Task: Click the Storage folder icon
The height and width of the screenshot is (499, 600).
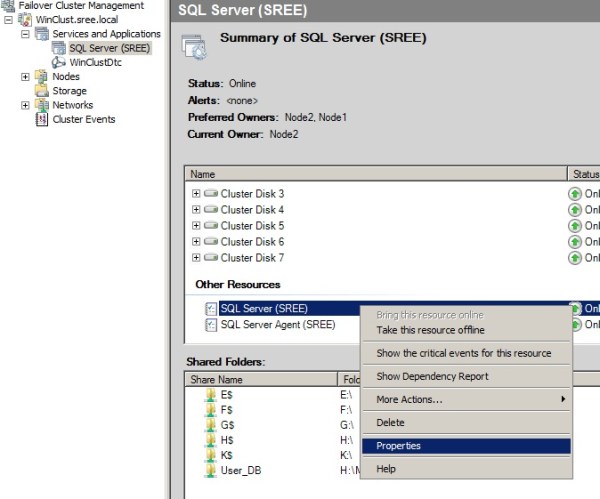Action: (x=42, y=91)
